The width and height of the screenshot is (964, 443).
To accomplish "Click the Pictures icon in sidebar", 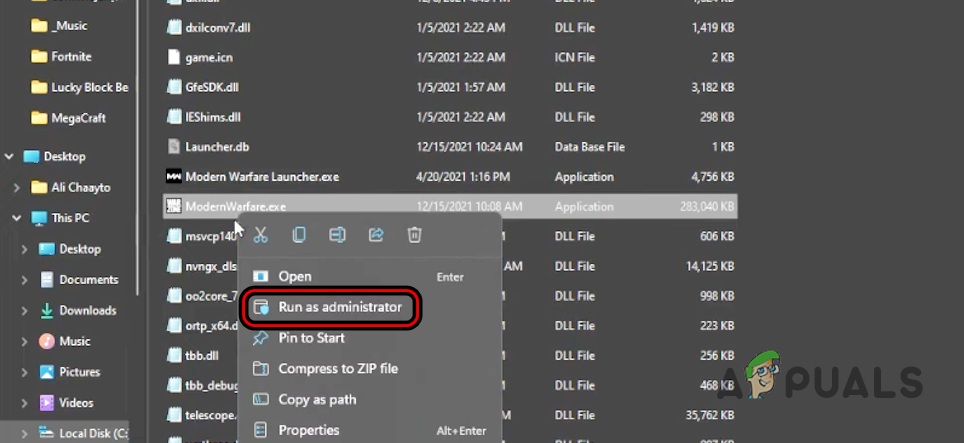I will [x=47, y=372].
